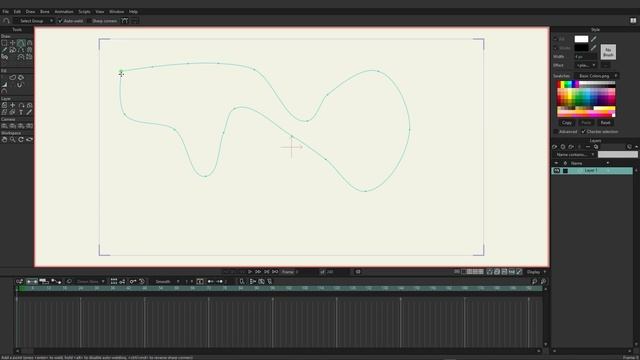Hide Layer 1 using its visibility icon
The width and height of the screenshot is (640, 360).
[557, 171]
